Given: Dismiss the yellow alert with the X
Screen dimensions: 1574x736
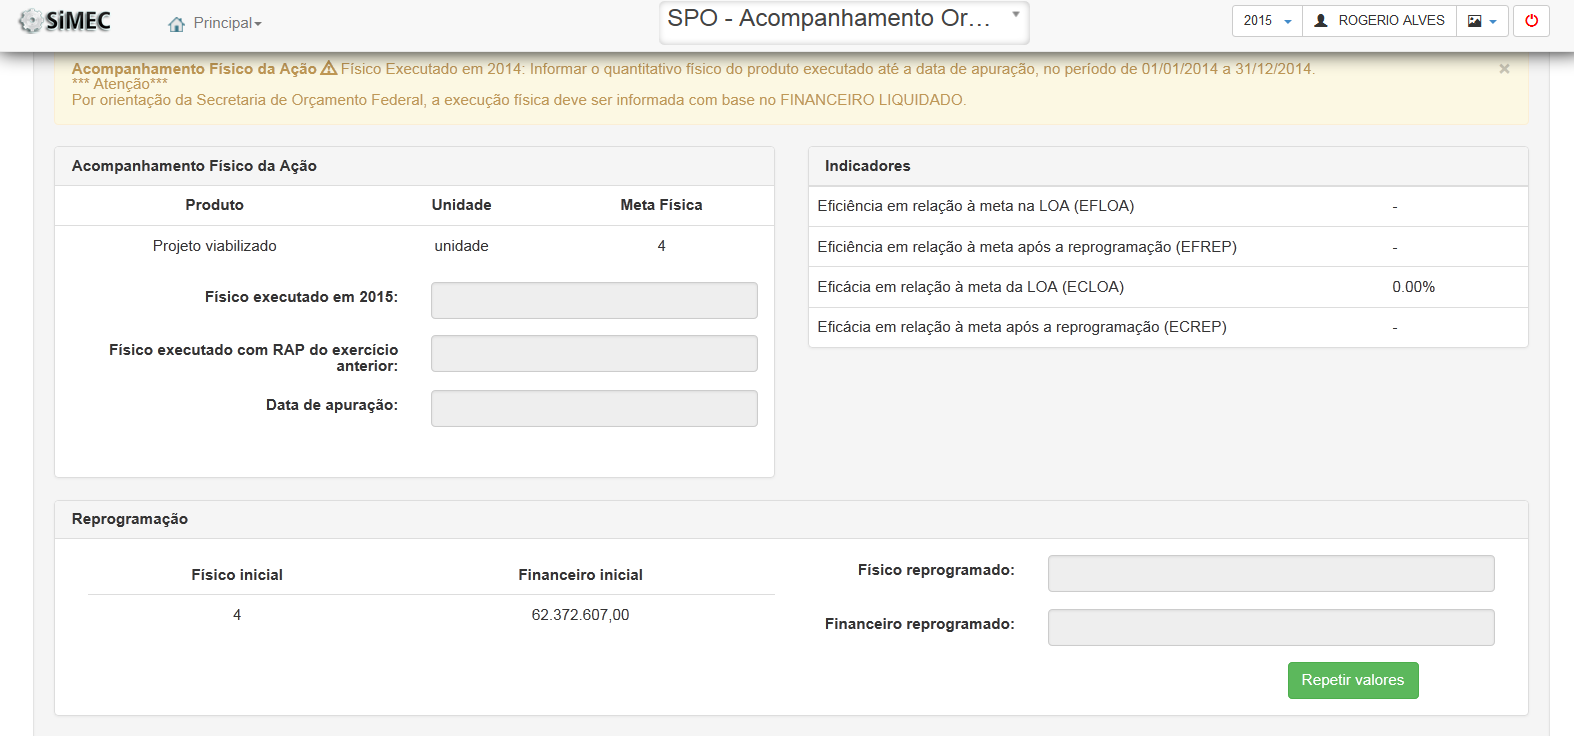Looking at the screenshot, I should click(x=1504, y=69).
